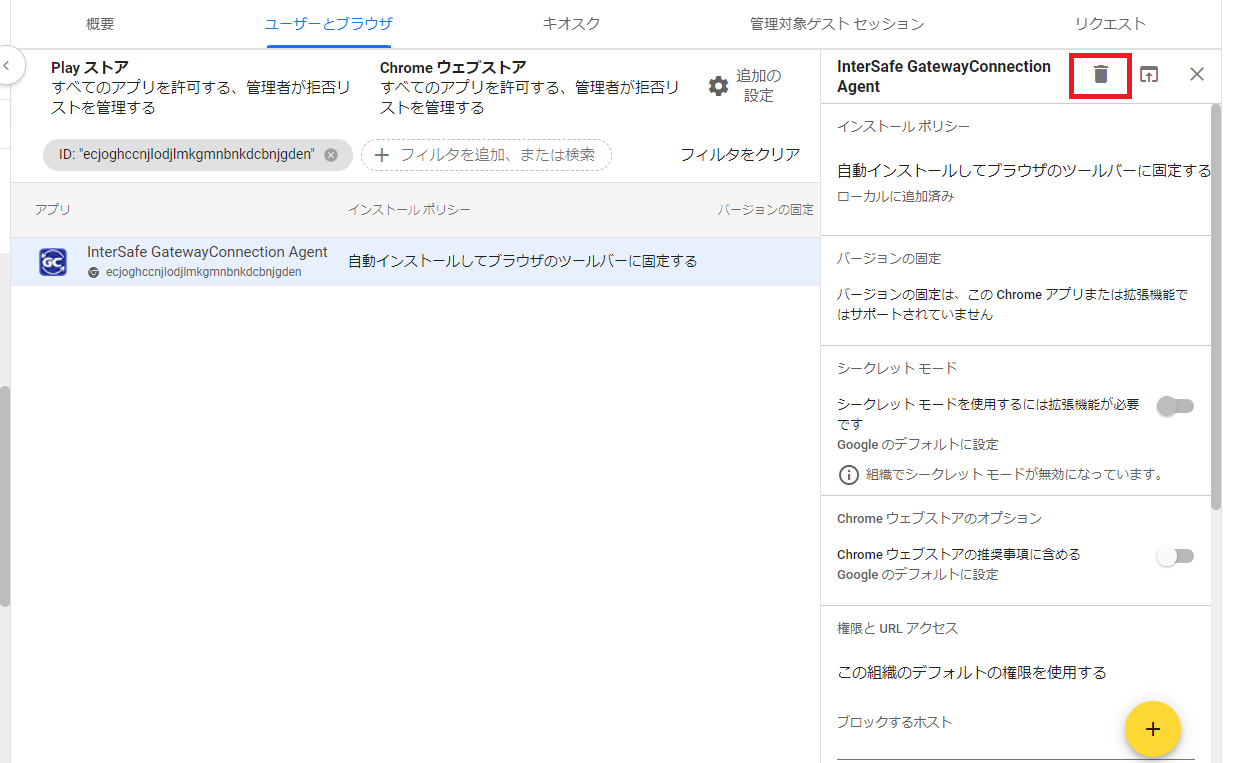Click the app ID text under InterSafe row
Viewport: 1249px width, 763px height.
coord(203,272)
